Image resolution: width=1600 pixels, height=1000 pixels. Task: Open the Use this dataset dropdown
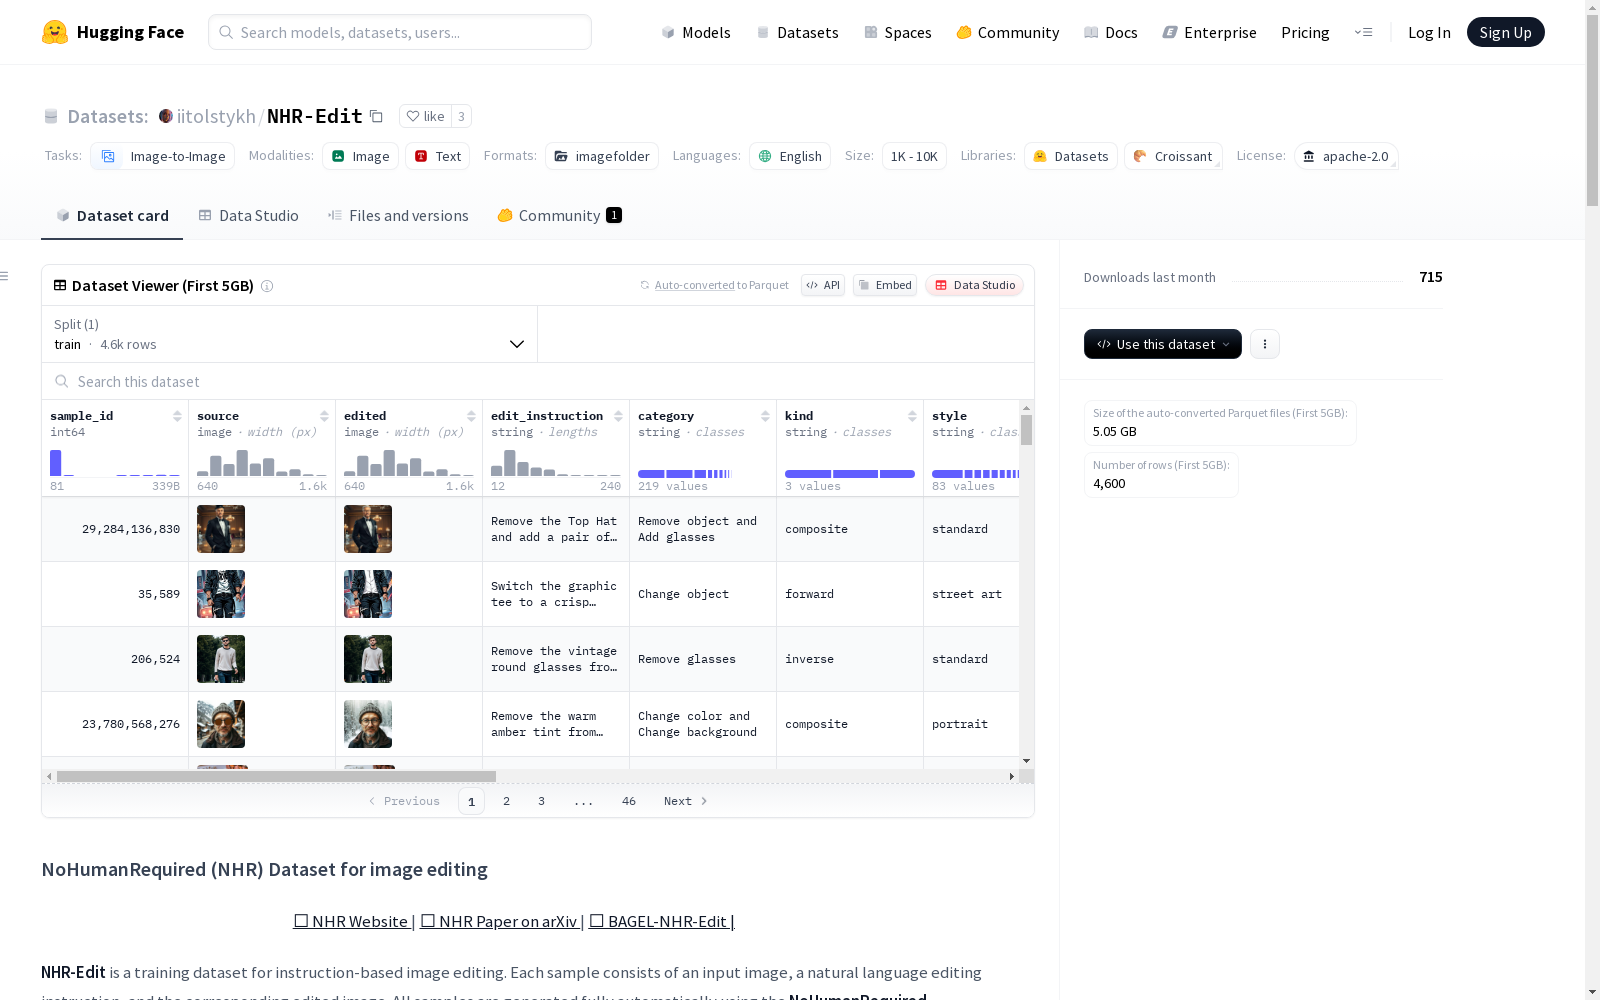[1163, 344]
